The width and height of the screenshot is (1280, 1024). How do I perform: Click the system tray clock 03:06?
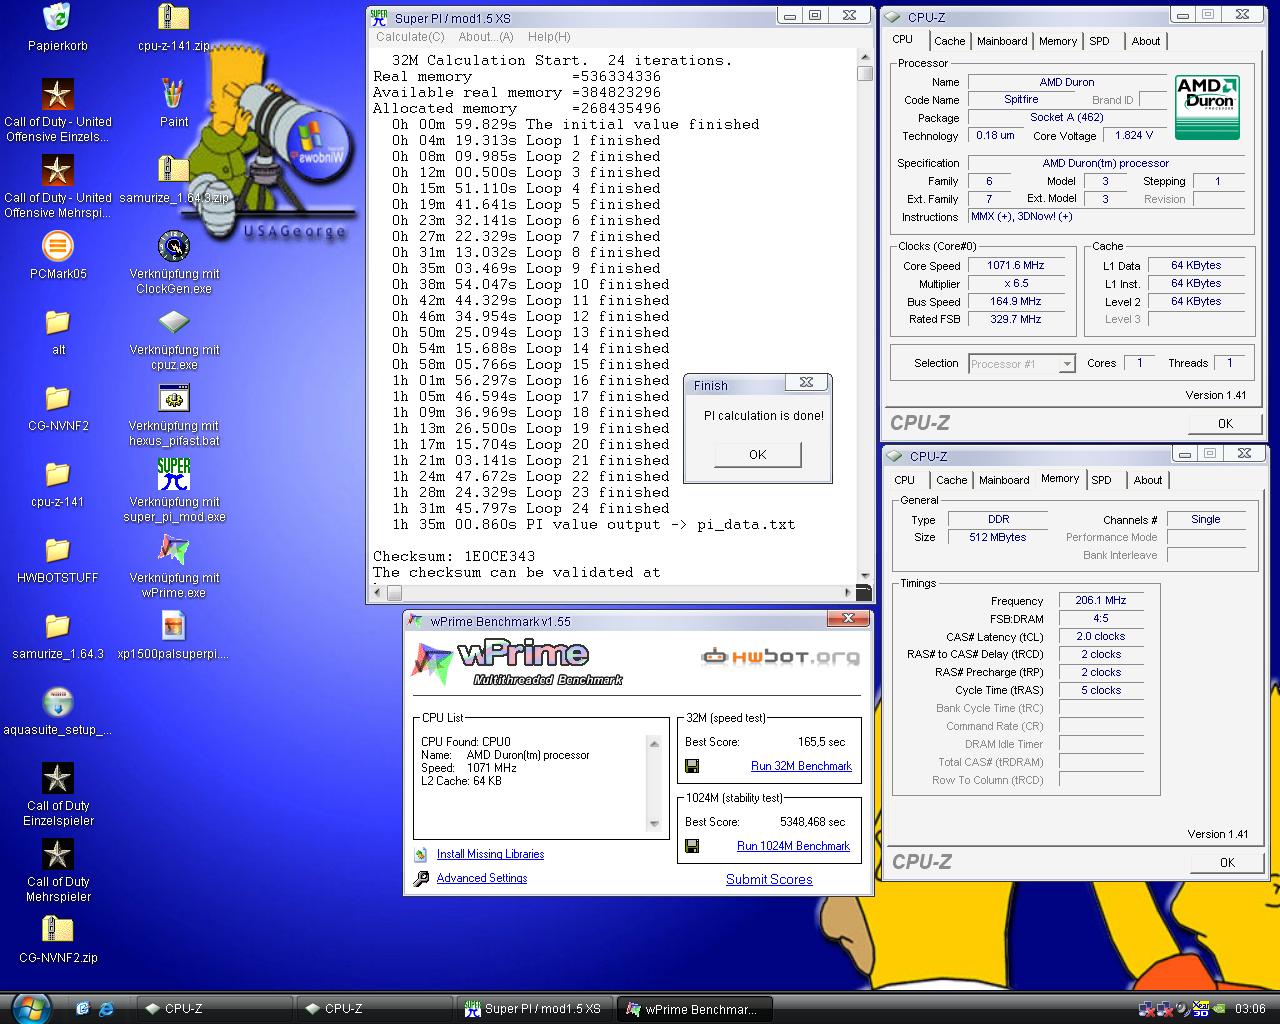point(1250,1009)
